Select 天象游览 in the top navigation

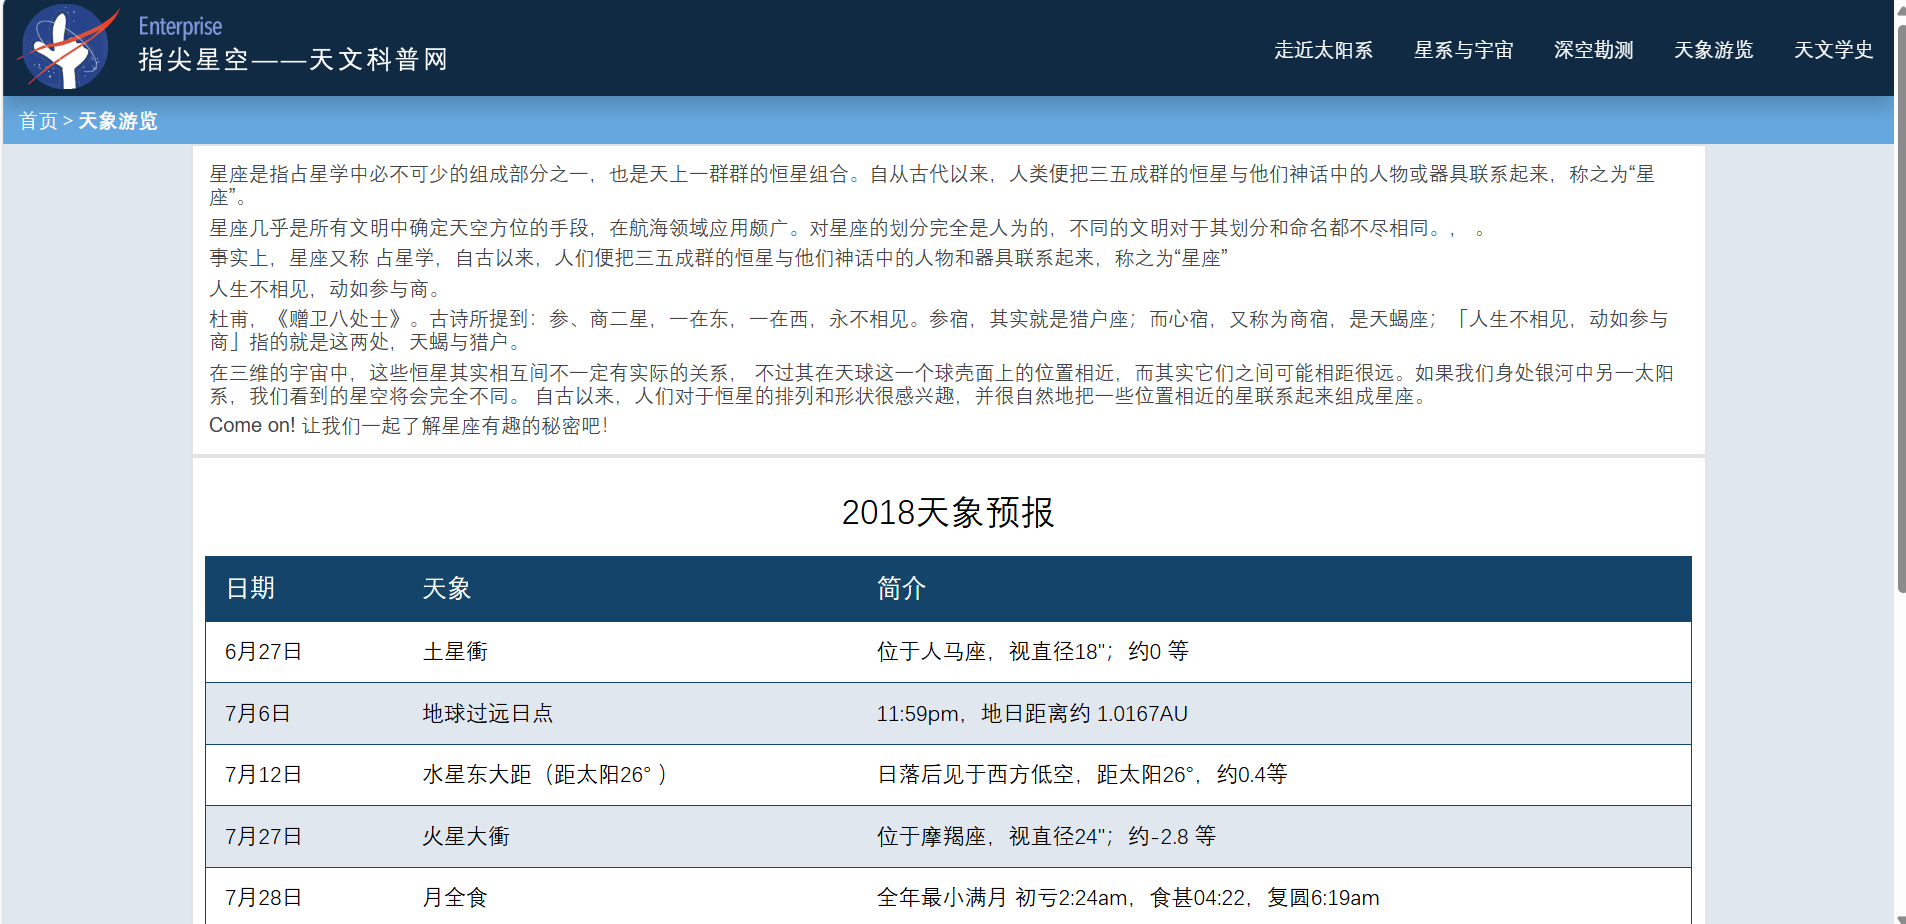(1713, 50)
